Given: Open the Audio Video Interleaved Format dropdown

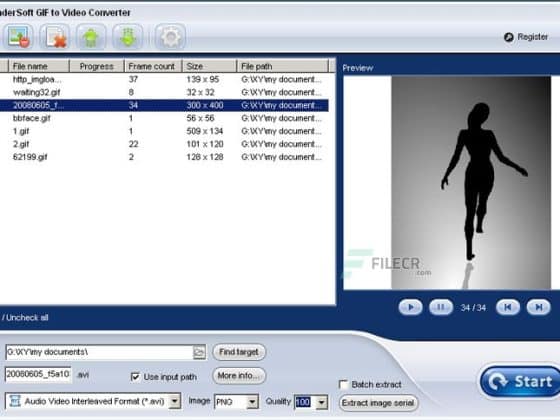Looking at the screenshot, I should click(x=174, y=401).
